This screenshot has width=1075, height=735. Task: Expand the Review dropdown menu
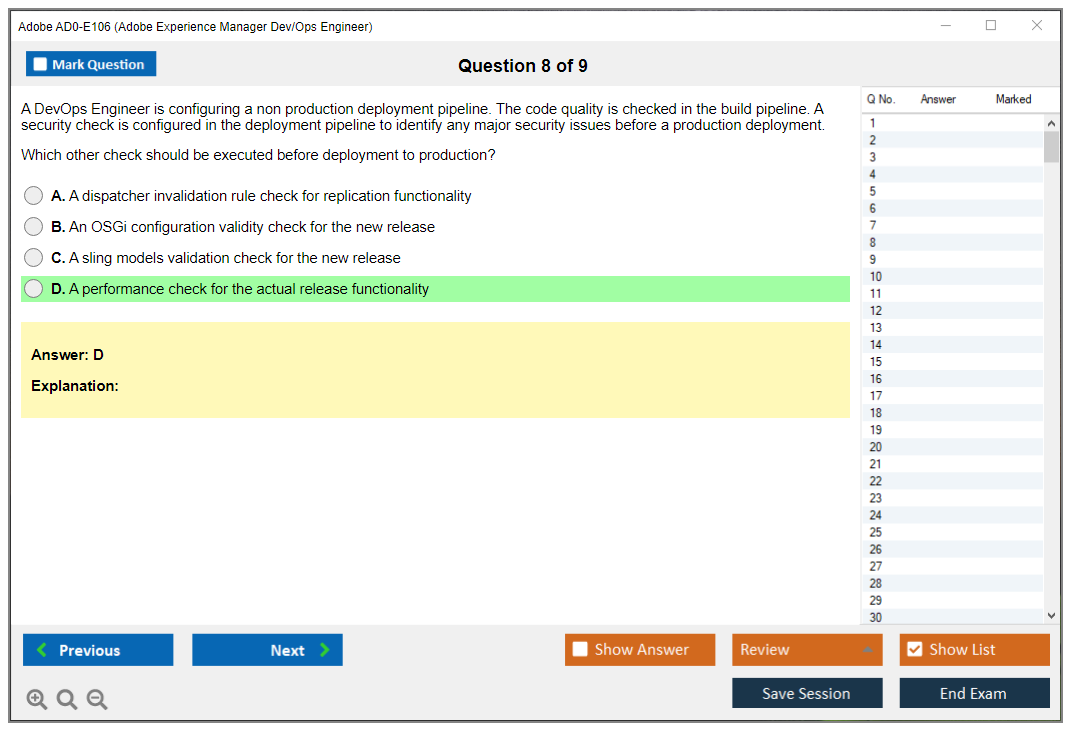806,650
